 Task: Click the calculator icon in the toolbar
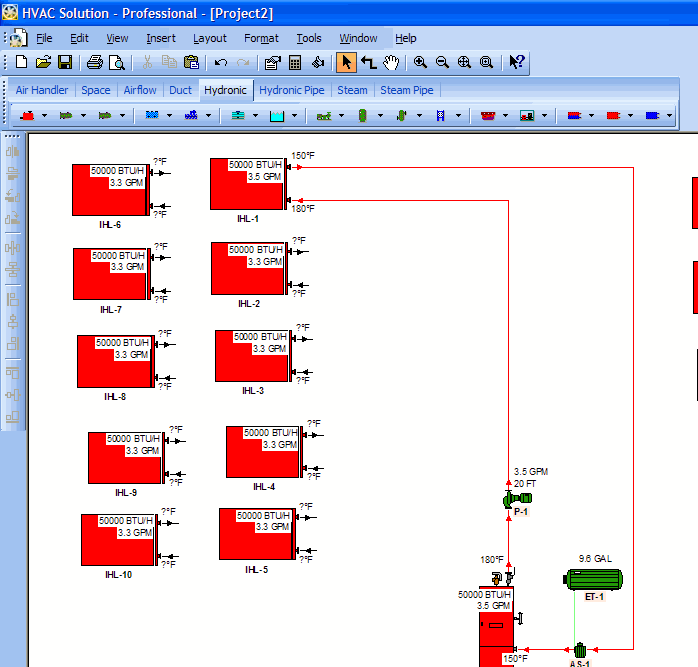[x=295, y=62]
